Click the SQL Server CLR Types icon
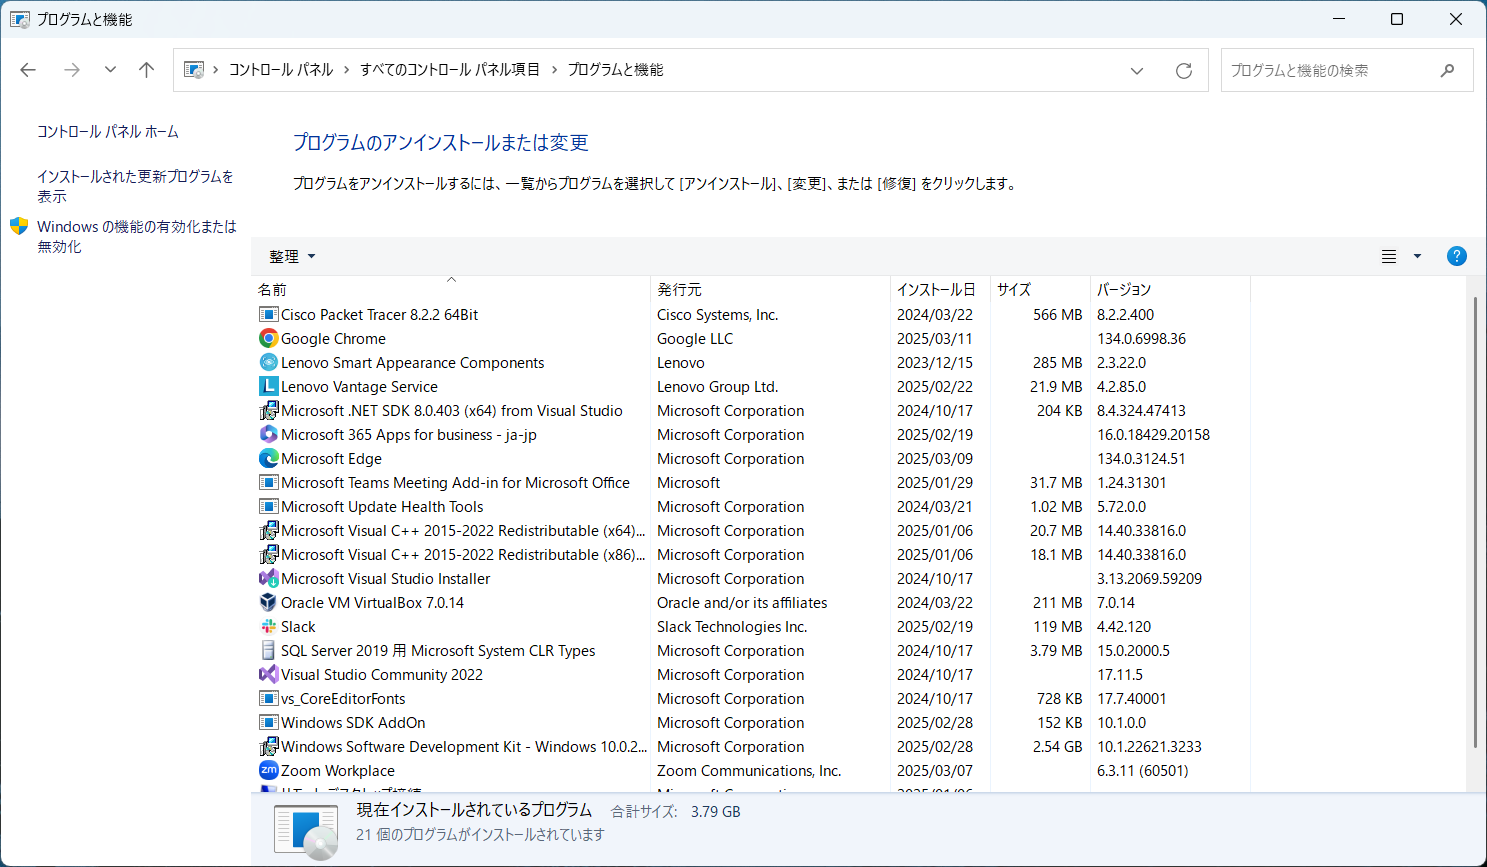1487x867 pixels. coord(268,651)
